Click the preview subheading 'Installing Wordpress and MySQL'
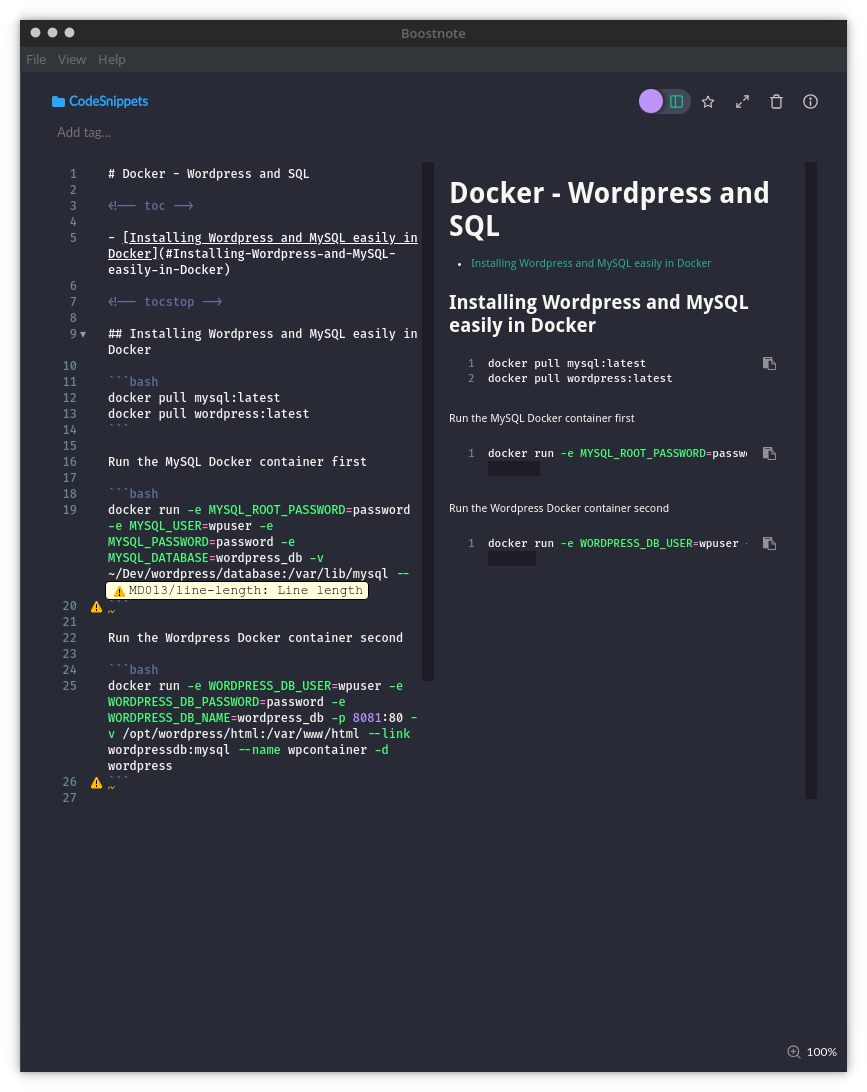867x1092 pixels. (599, 313)
